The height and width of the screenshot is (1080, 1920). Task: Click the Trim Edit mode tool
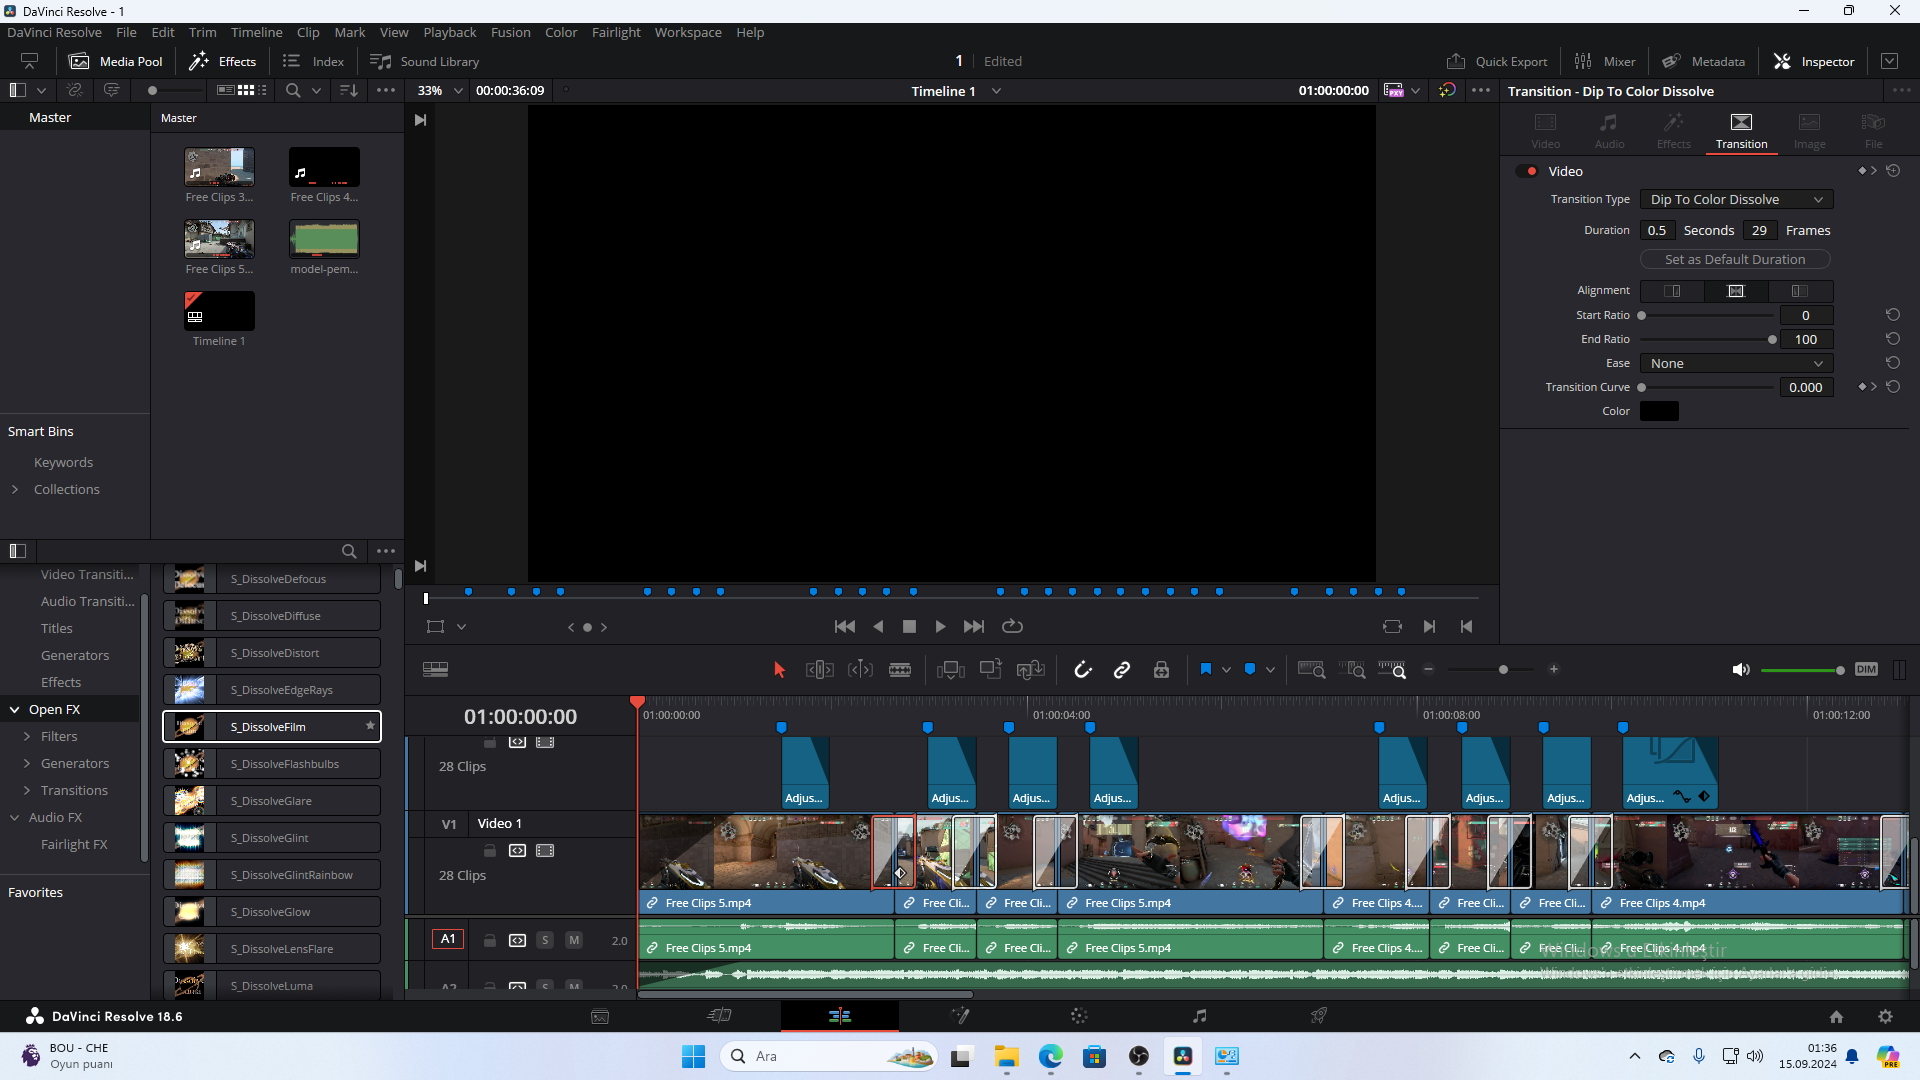819,670
